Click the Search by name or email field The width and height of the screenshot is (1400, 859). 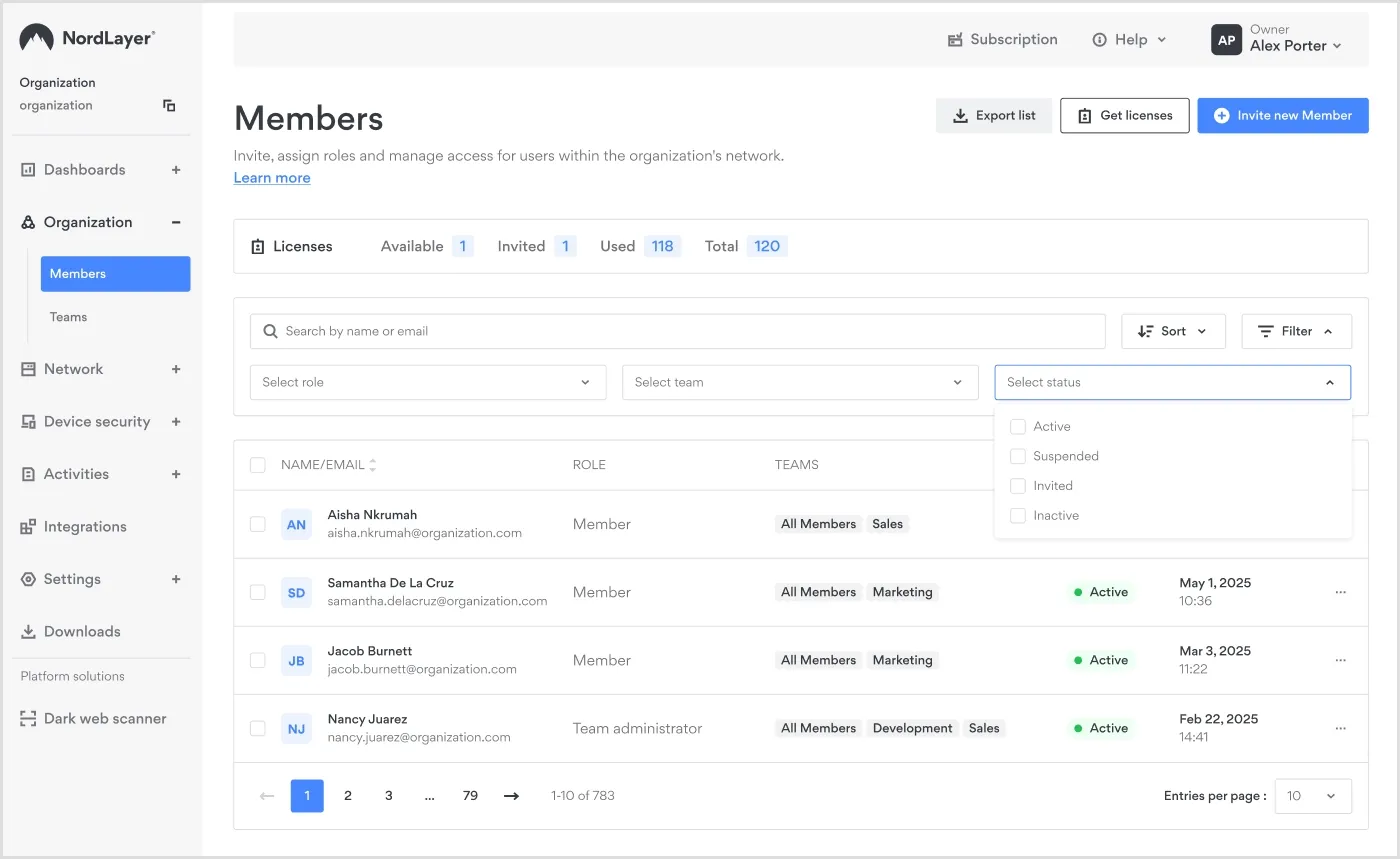(677, 331)
